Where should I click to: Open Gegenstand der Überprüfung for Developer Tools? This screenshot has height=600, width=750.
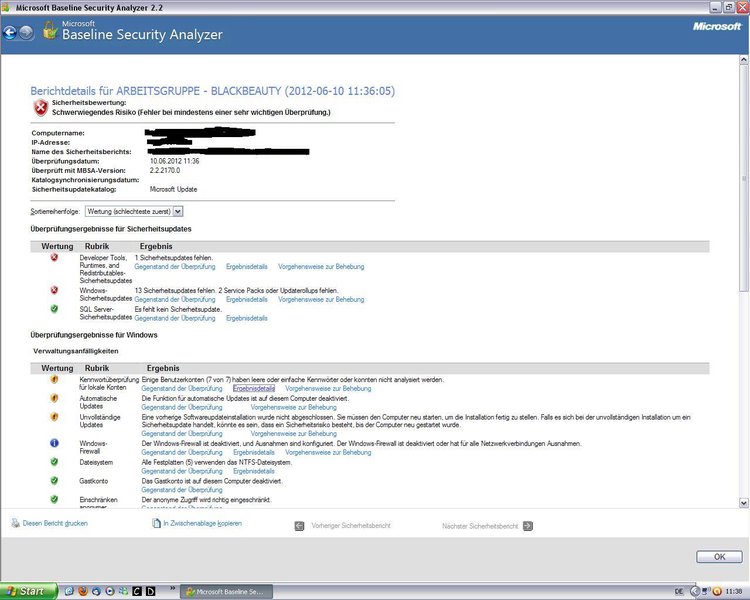(x=175, y=267)
